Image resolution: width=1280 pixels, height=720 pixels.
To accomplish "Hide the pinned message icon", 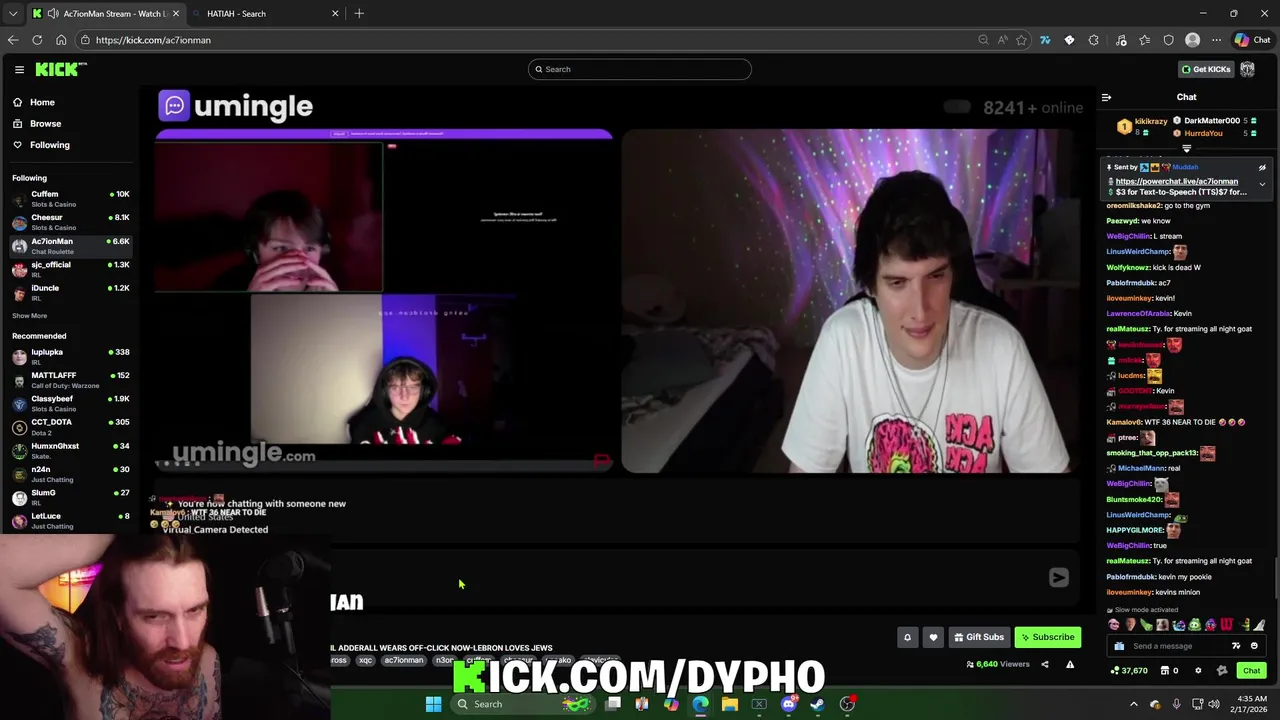I will pos(1262,168).
